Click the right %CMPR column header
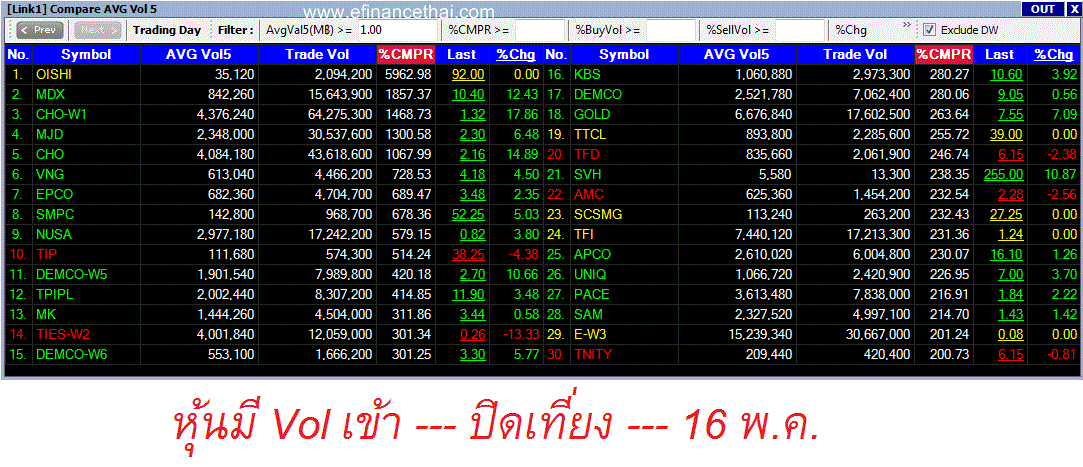The image size is (1083, 467). pyautogui.click(x=944, y=55)
